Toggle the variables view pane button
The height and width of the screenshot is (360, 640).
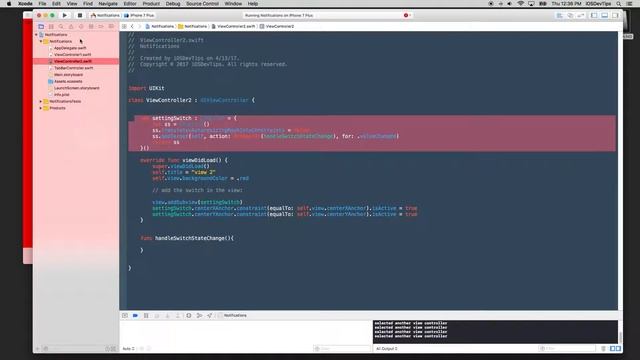tap(612, 349)
